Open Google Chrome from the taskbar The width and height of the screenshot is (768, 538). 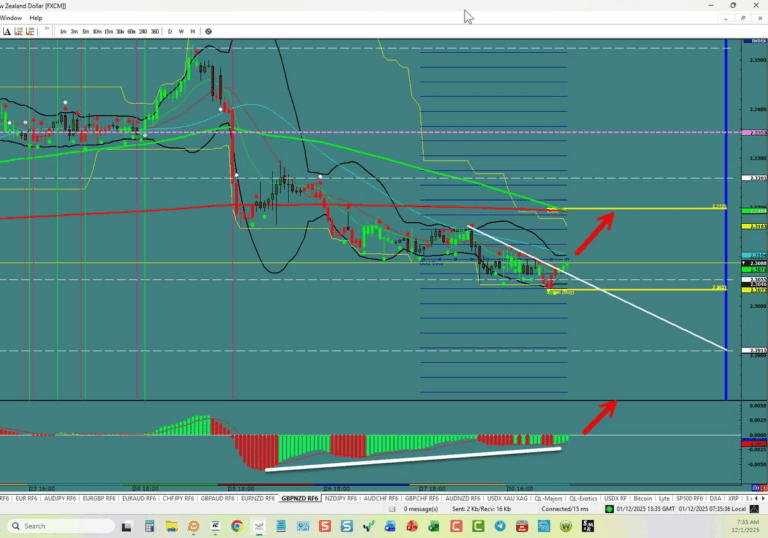click(237, 526)
